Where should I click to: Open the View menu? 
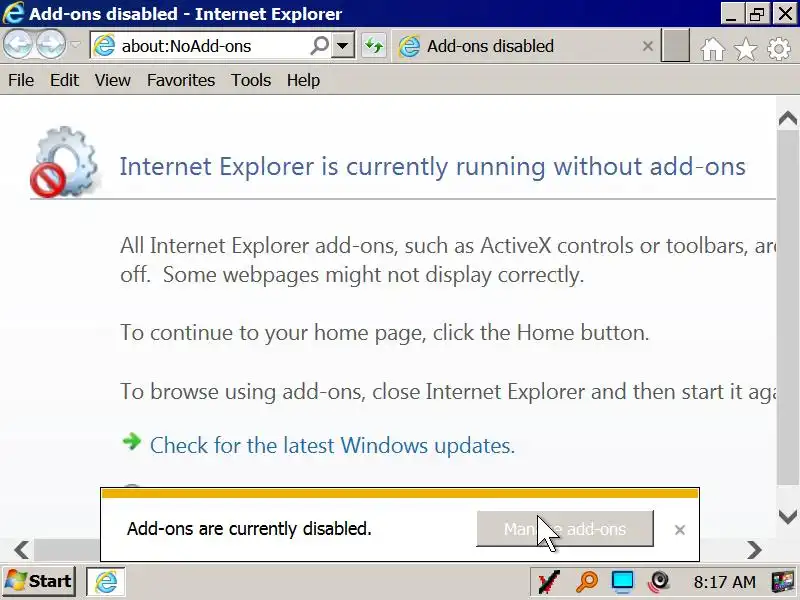[x=113, y=80]
